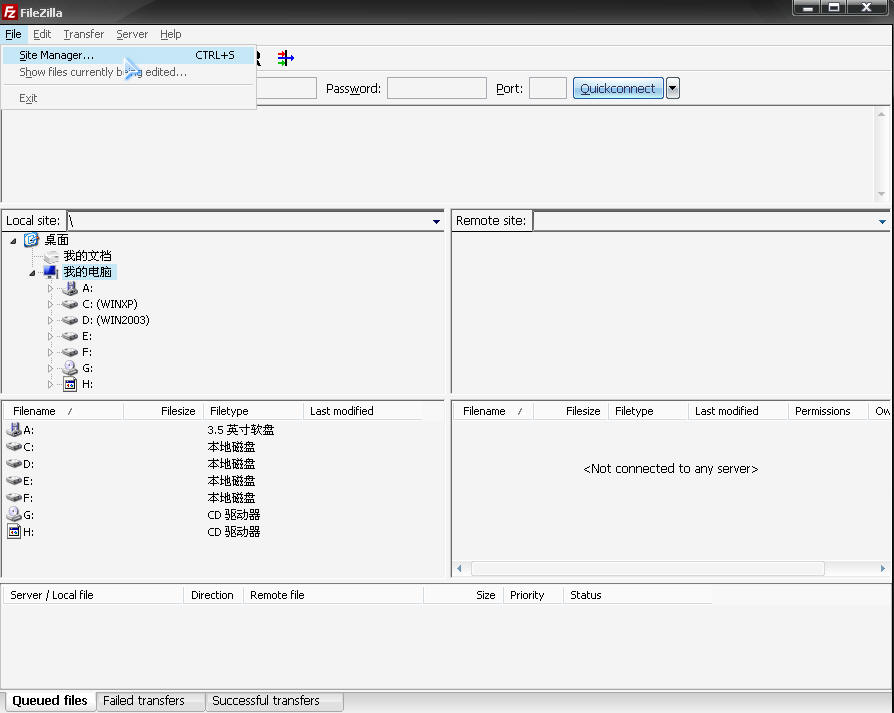Open the Edit menu
This screenshot has width=894, height=713.
tap(42, 34)
